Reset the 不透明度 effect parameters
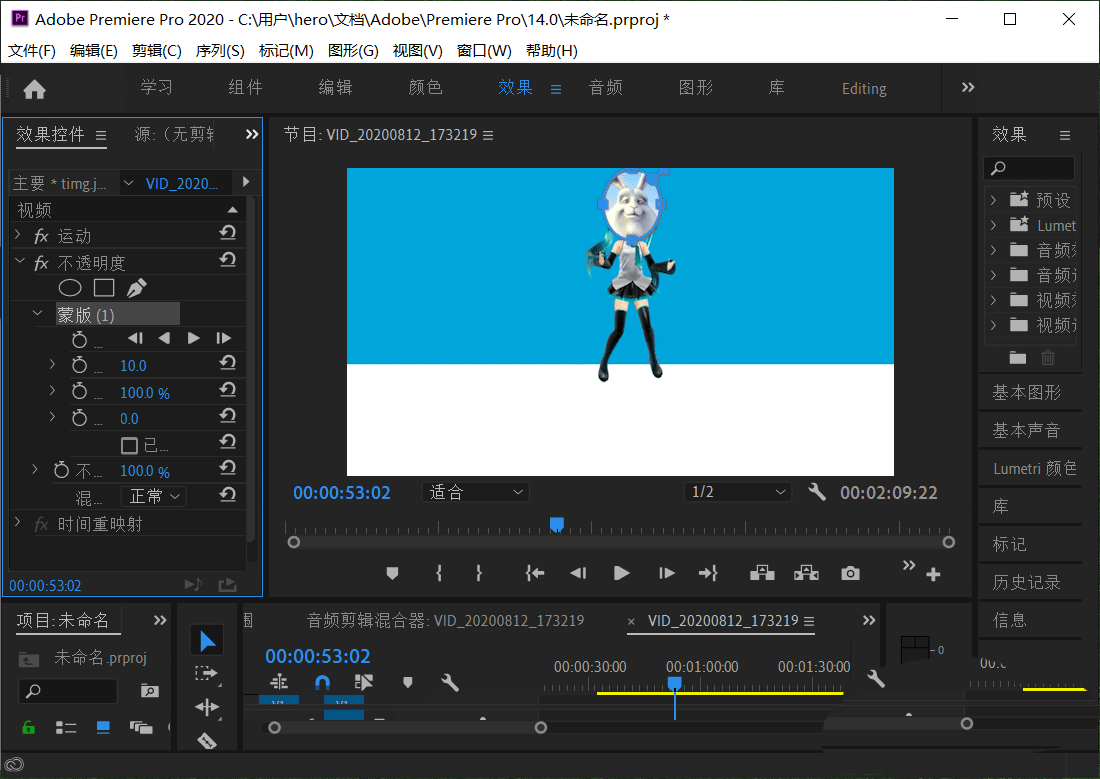 (228, 262)
